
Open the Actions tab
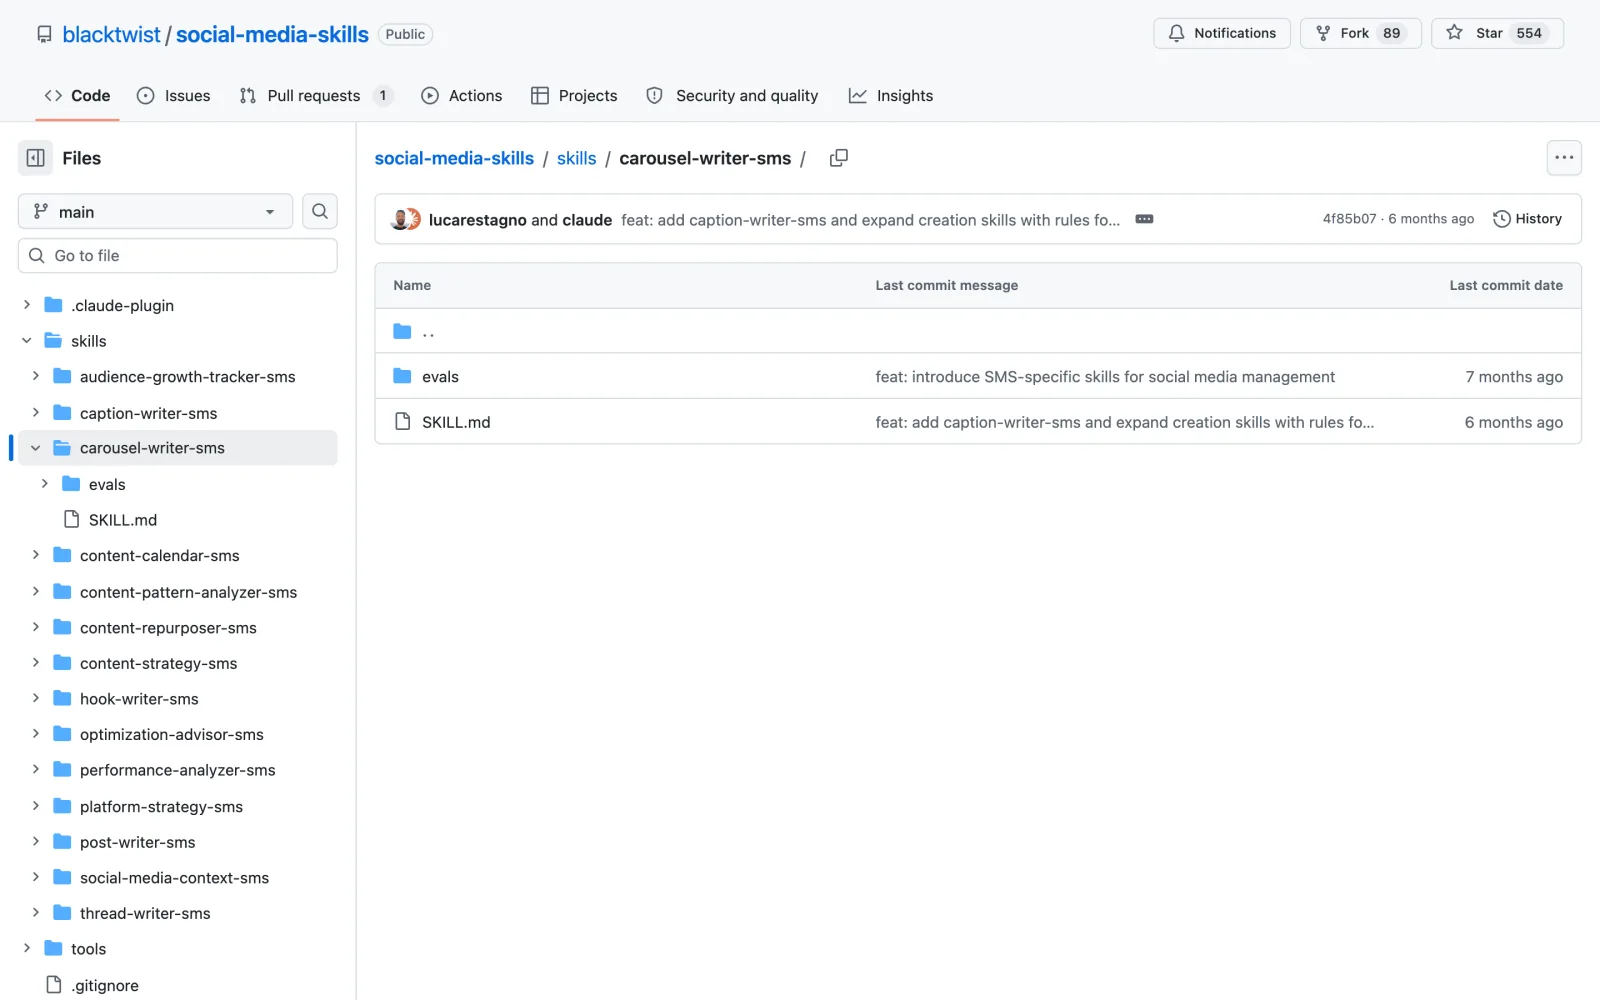(x=462, y=95)
